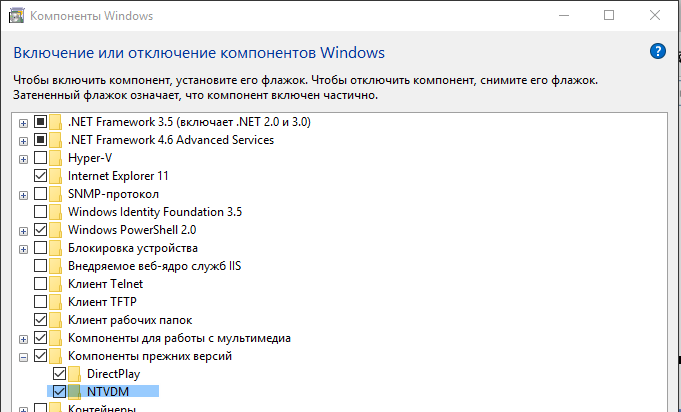
Task: Expand the .NET Framework 3.5 node
Action: pos(23,122)
